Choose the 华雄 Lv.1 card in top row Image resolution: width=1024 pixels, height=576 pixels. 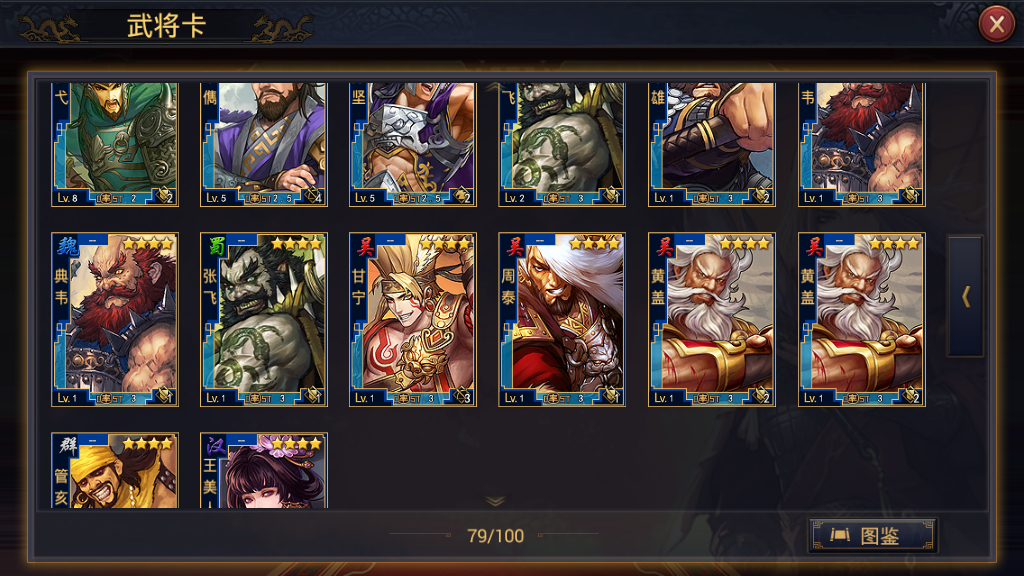coord(711,144)
